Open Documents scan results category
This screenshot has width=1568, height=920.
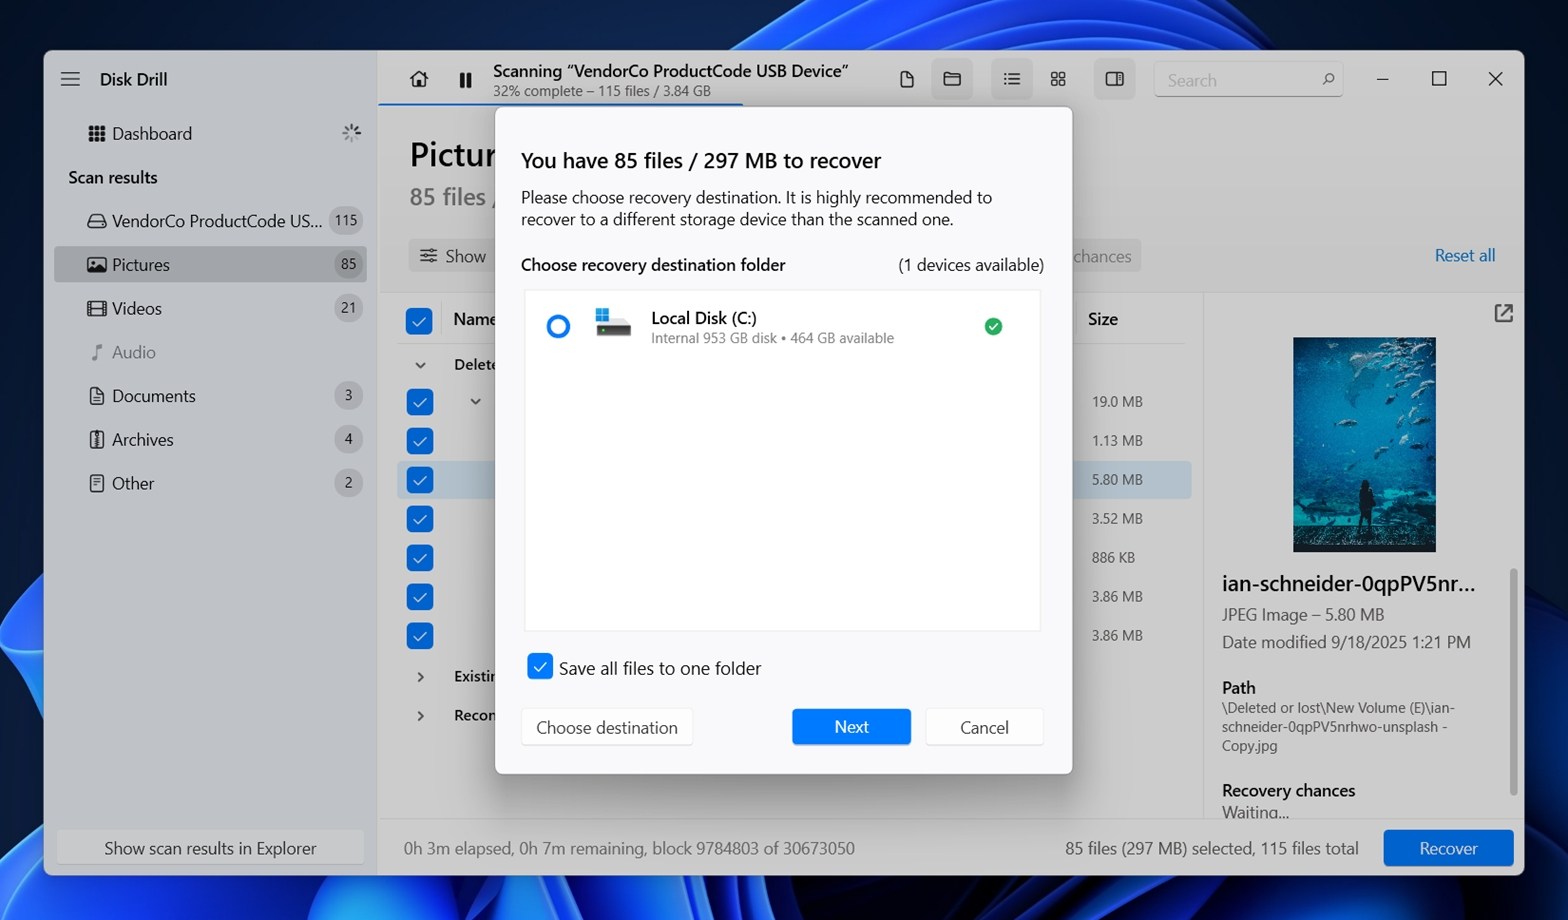click(x=153, y=396)
